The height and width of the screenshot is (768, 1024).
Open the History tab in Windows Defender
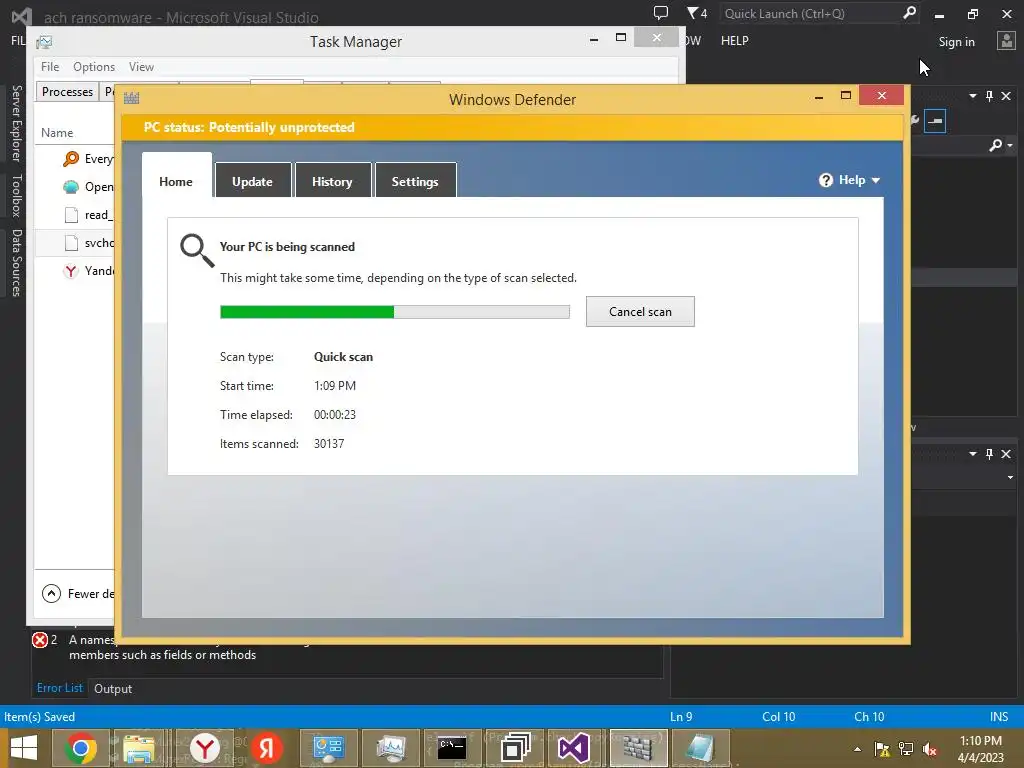[x=332, y=181]
